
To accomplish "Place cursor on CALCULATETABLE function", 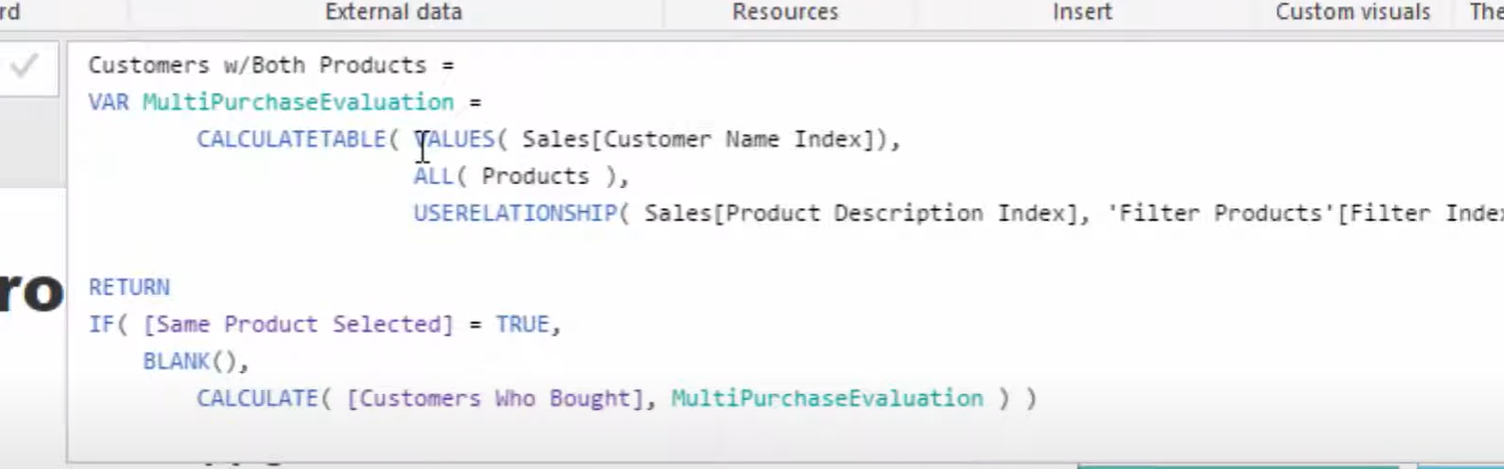I will click(x=291, y=139).
